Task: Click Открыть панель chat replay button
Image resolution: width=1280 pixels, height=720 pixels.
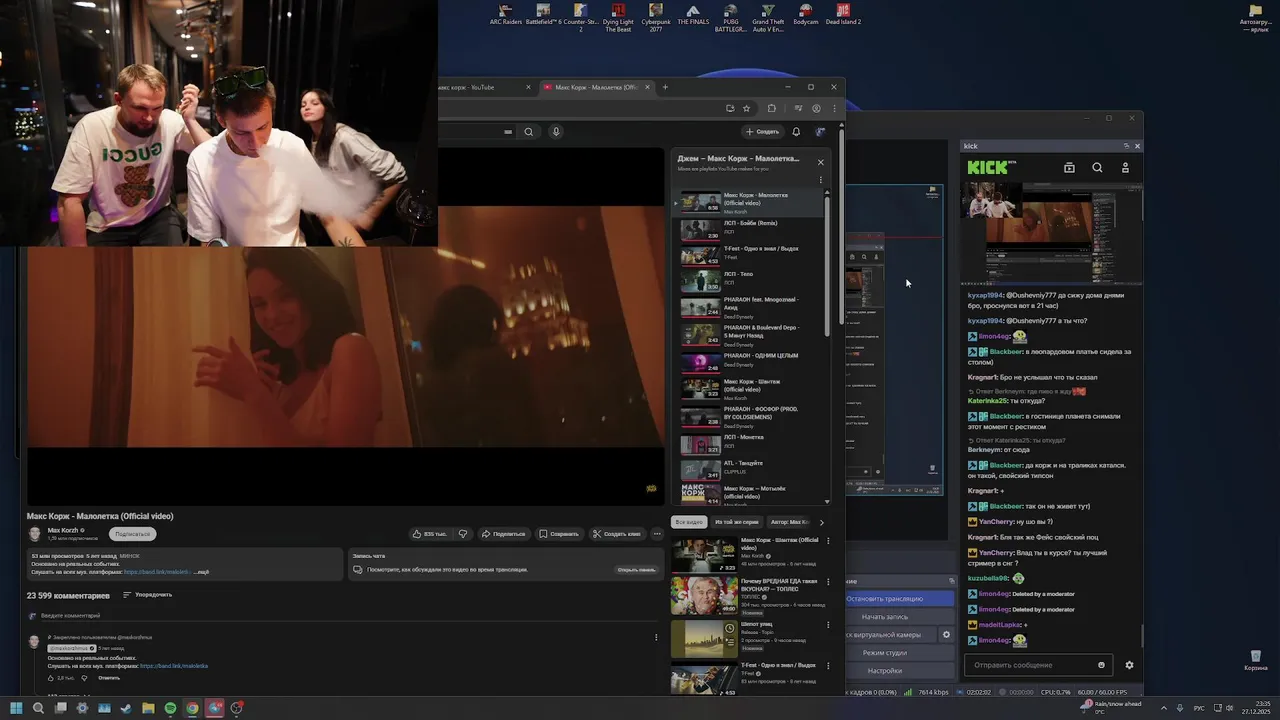Action: point(636,570)
